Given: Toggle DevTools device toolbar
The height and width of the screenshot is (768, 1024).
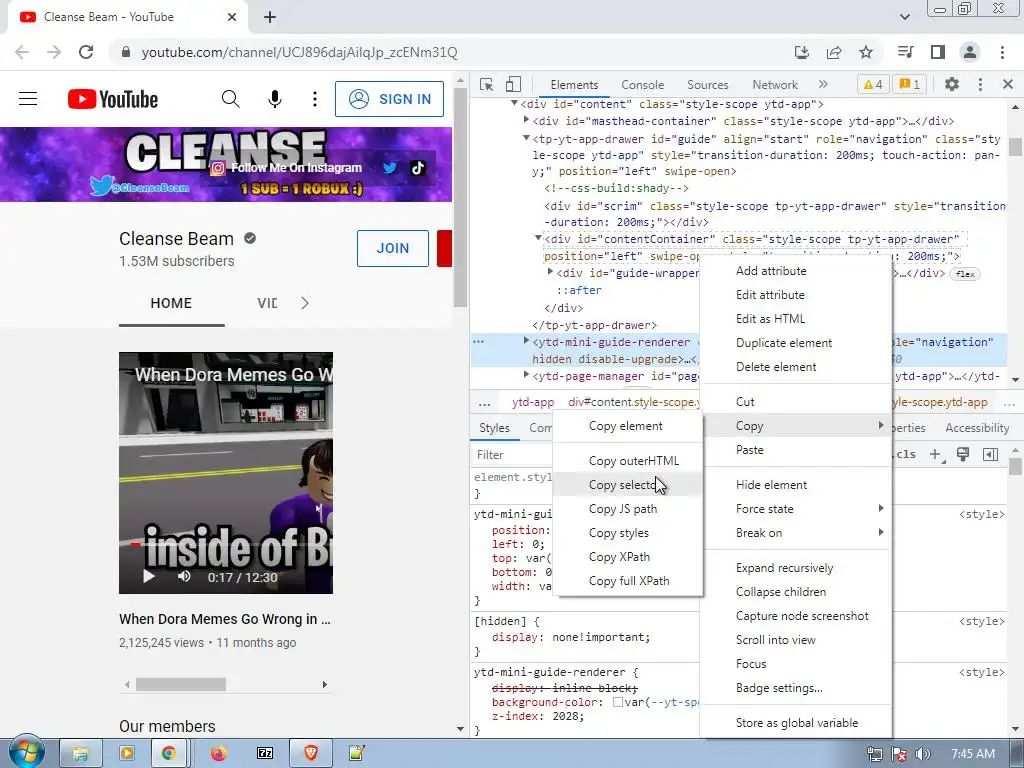Looking at the screenshot, I should pos(513,84).
